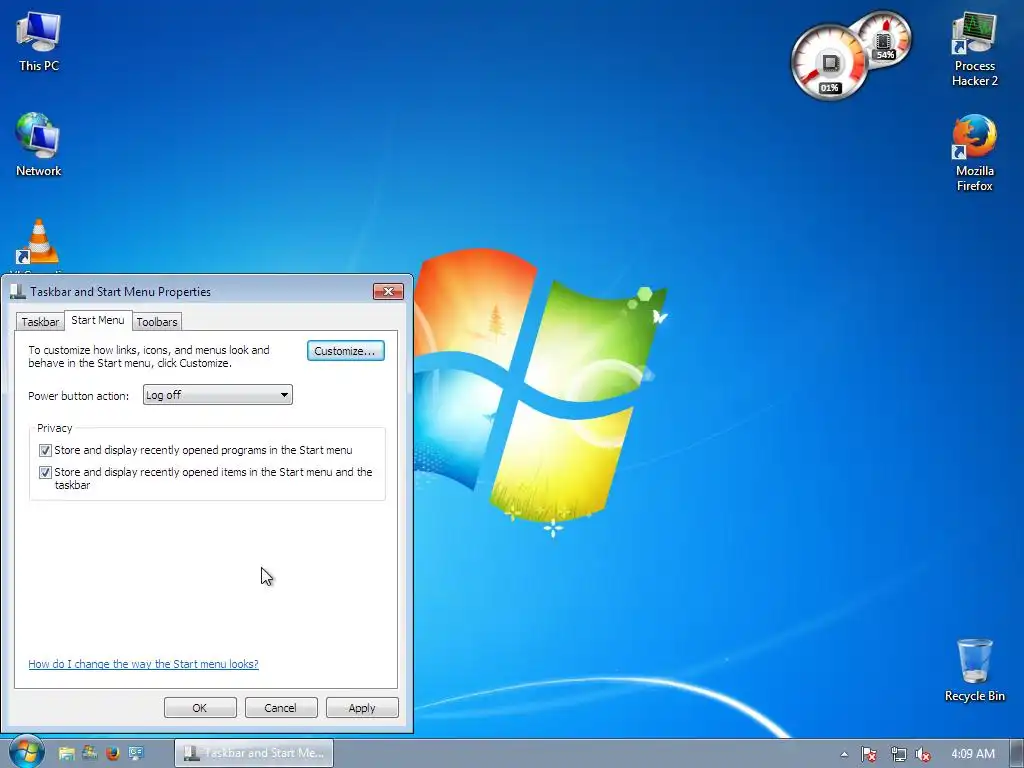Show hidden system tray icons
The width and height of the screenshot is (1024, 768).
click(x=844, y=754)
